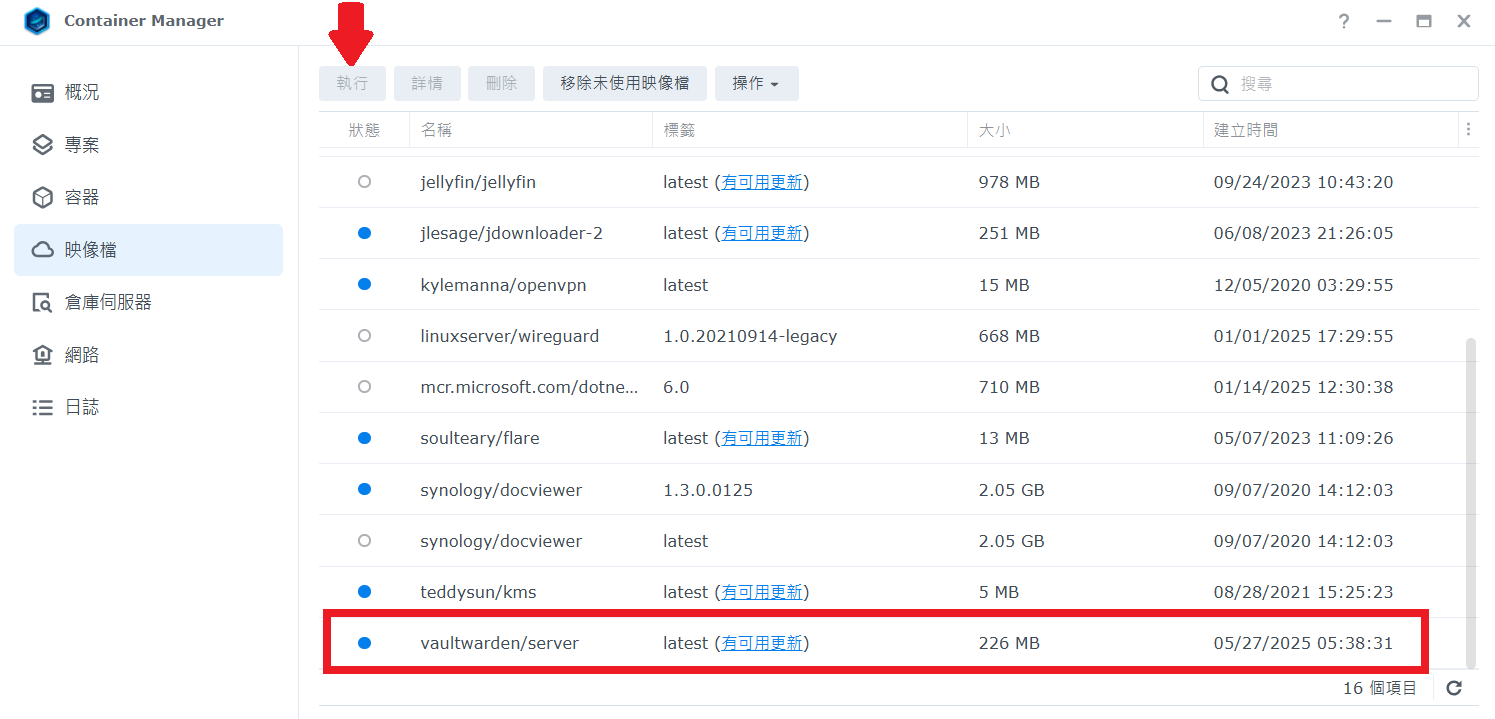
Task: Open the 日誌 log section
Action: coord(148,407)
